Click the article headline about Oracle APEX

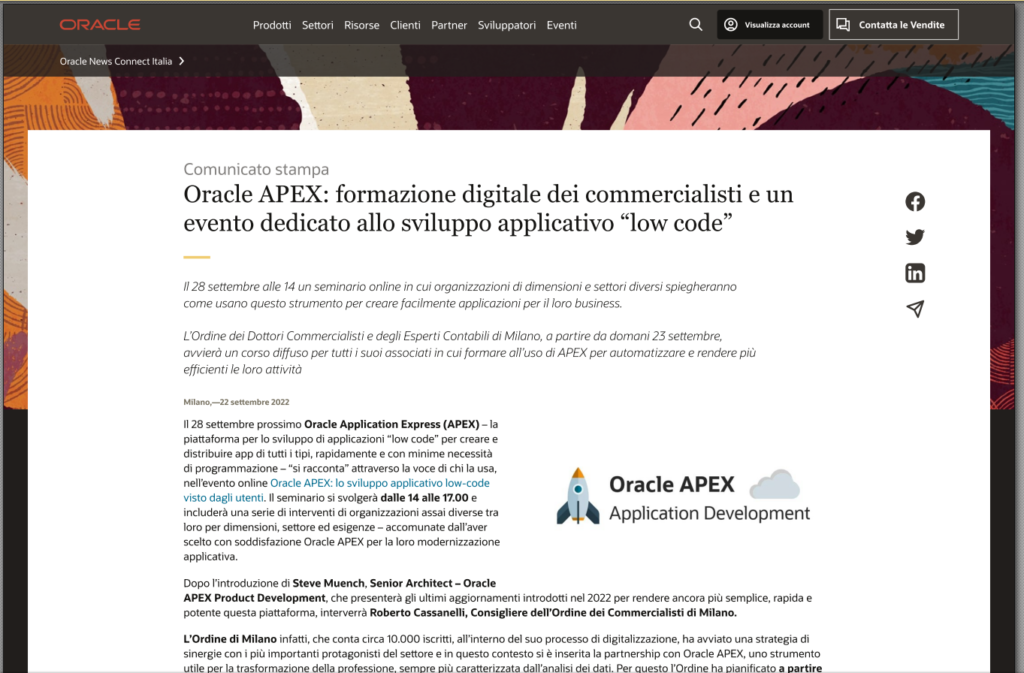[x=488, y=208]
